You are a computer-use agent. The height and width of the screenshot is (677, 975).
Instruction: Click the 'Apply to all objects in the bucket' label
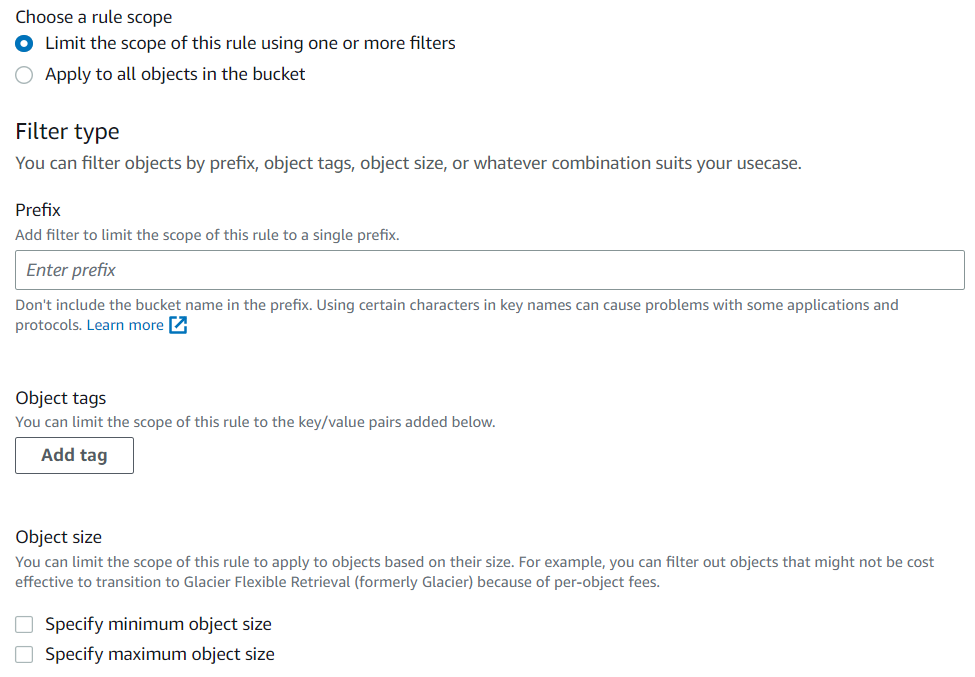click(x=175, y=74)
